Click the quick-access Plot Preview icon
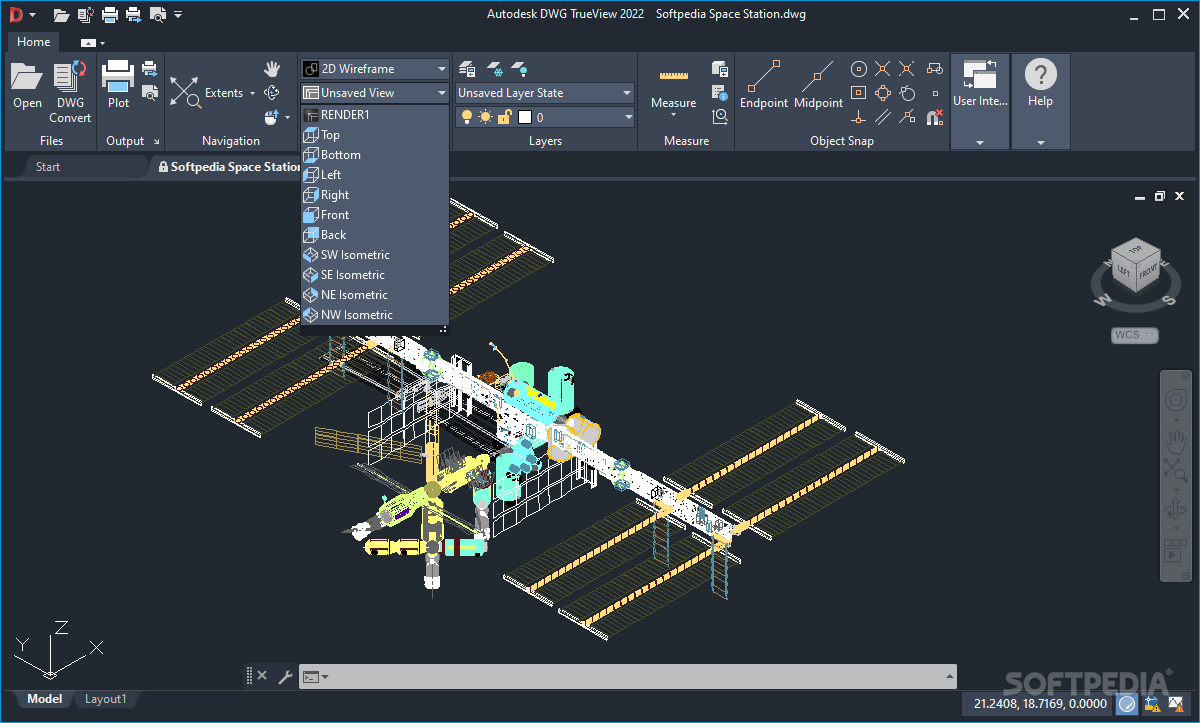This screenshot has height=723, width=1200. [x=158, y=15]
